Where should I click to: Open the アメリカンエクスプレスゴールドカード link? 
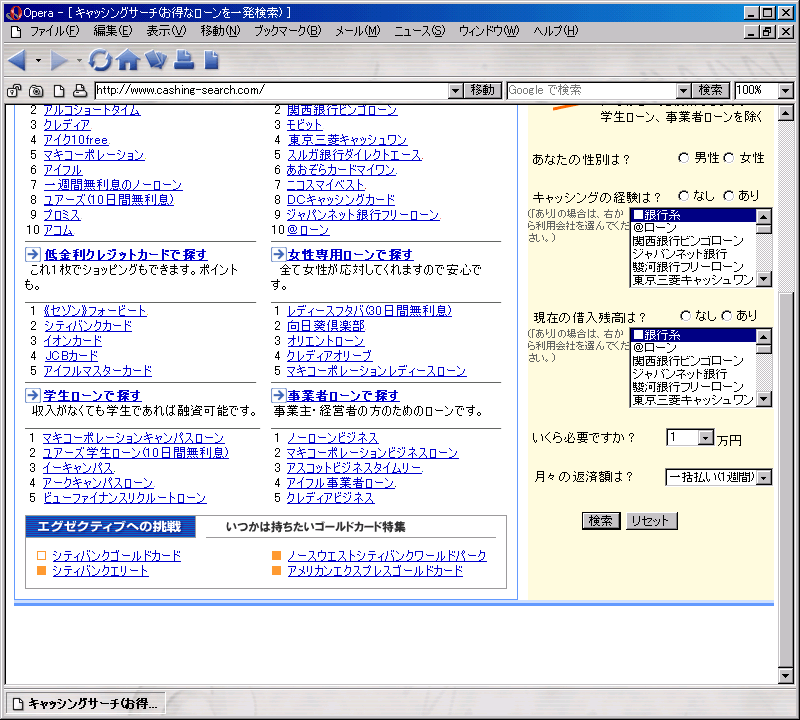(376, 571)
